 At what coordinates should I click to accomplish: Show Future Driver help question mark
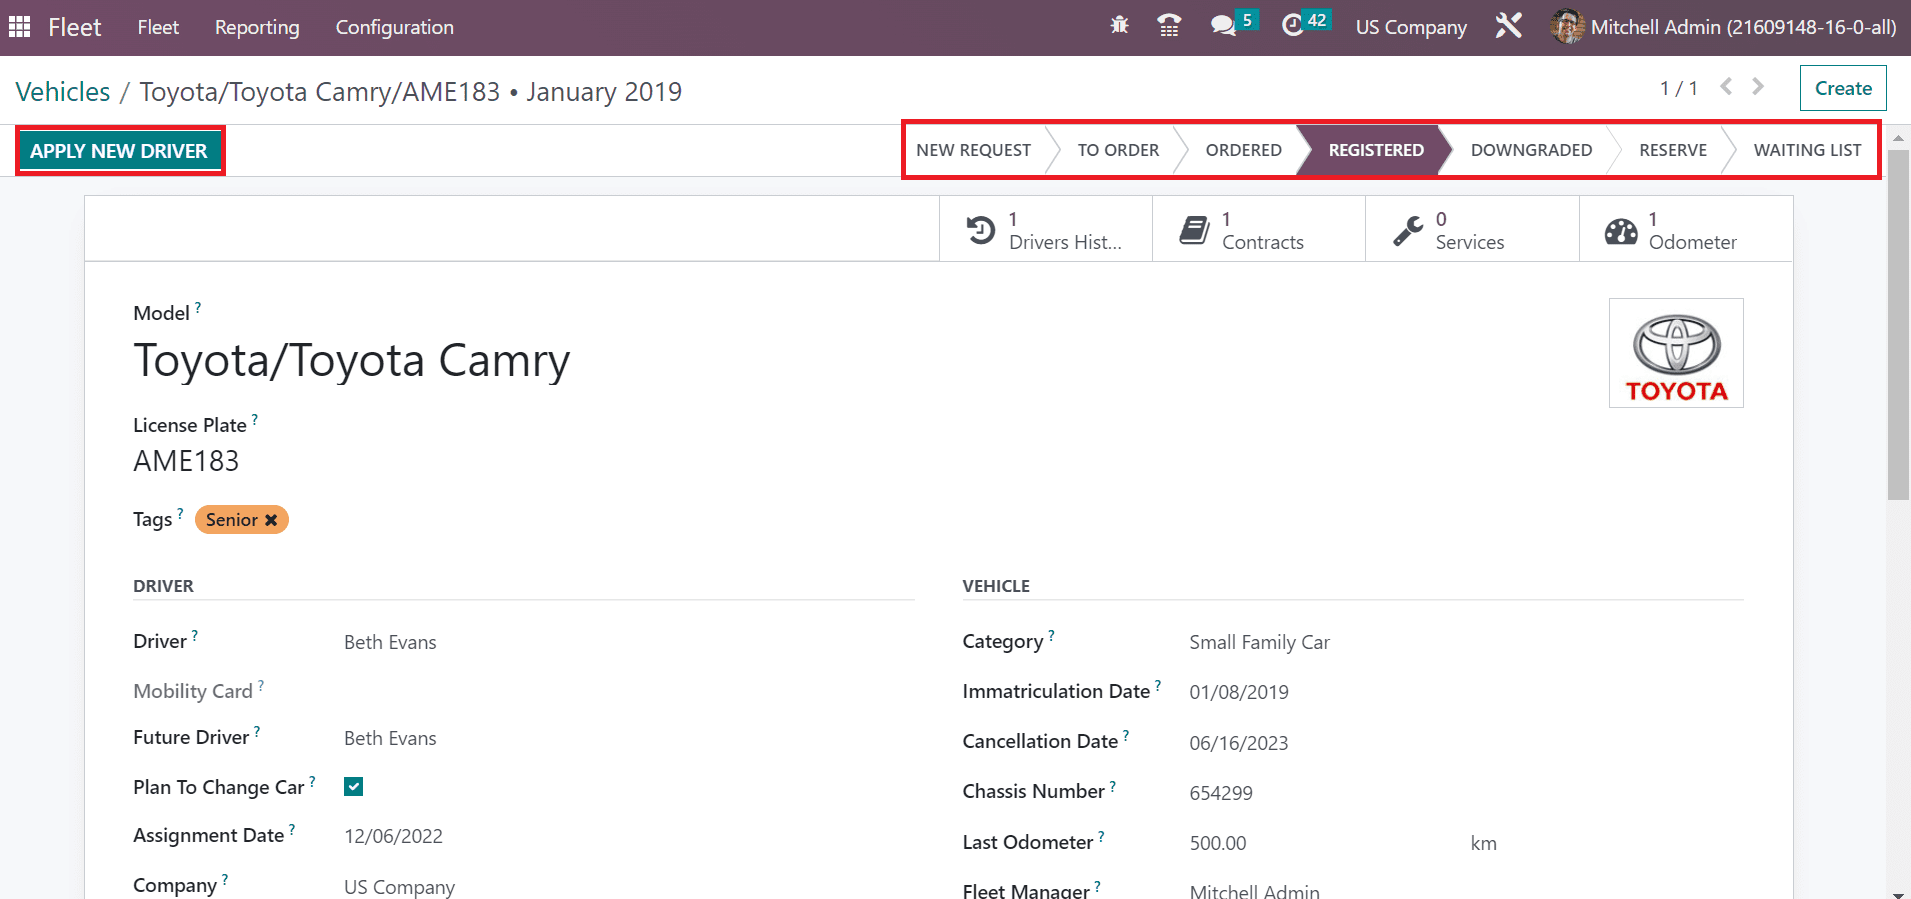pyautogui.click(x=257, y=732)
